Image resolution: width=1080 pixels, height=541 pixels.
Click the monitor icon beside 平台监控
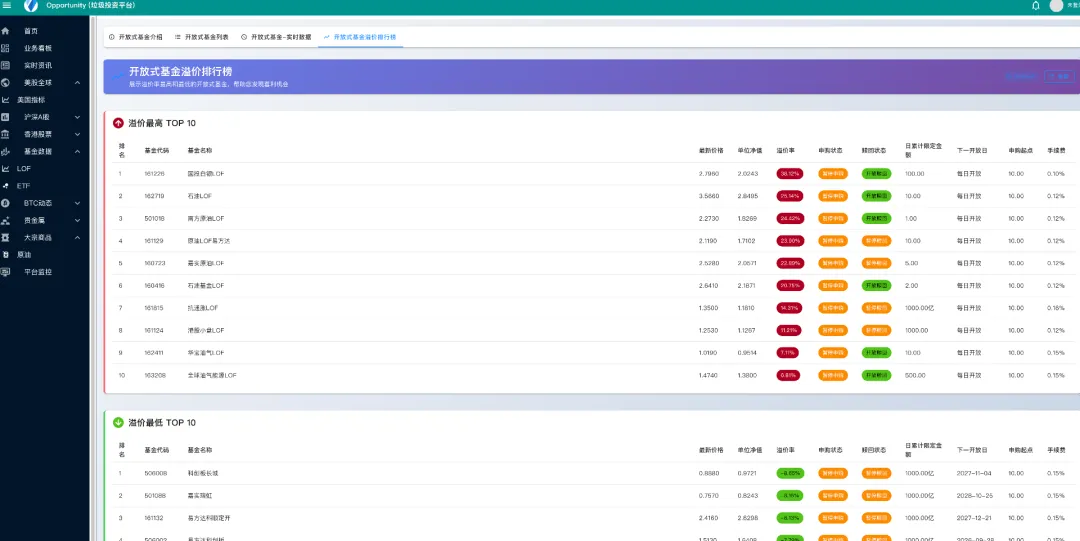(x=6, y=272)
